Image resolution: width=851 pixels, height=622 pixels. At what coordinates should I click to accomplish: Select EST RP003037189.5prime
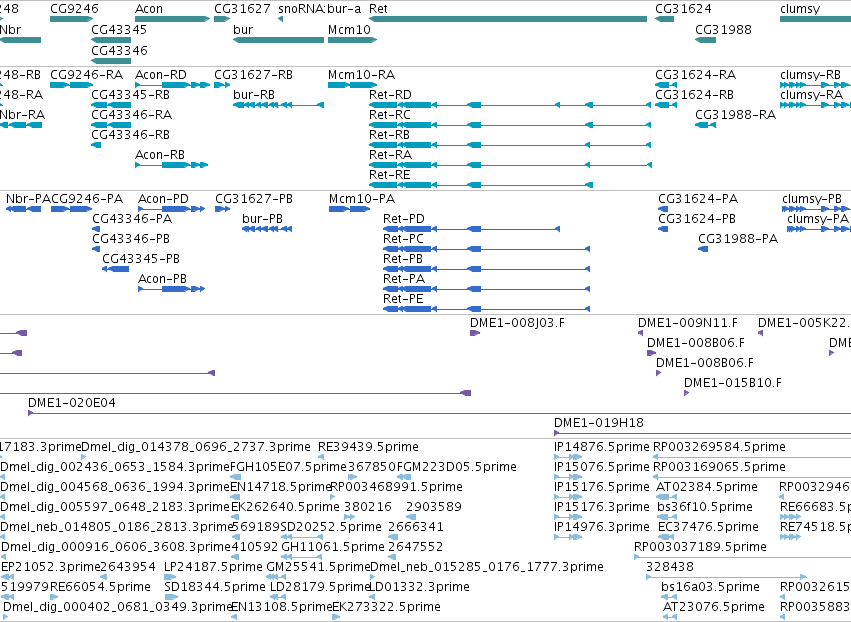pos(700,547)
